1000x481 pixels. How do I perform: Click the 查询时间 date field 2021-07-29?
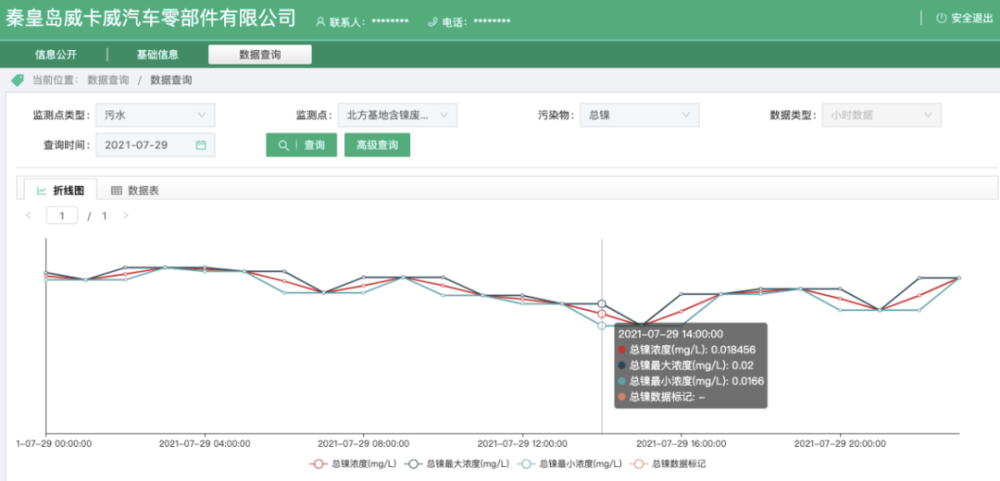pyautogui.click(x=156, y=145)
